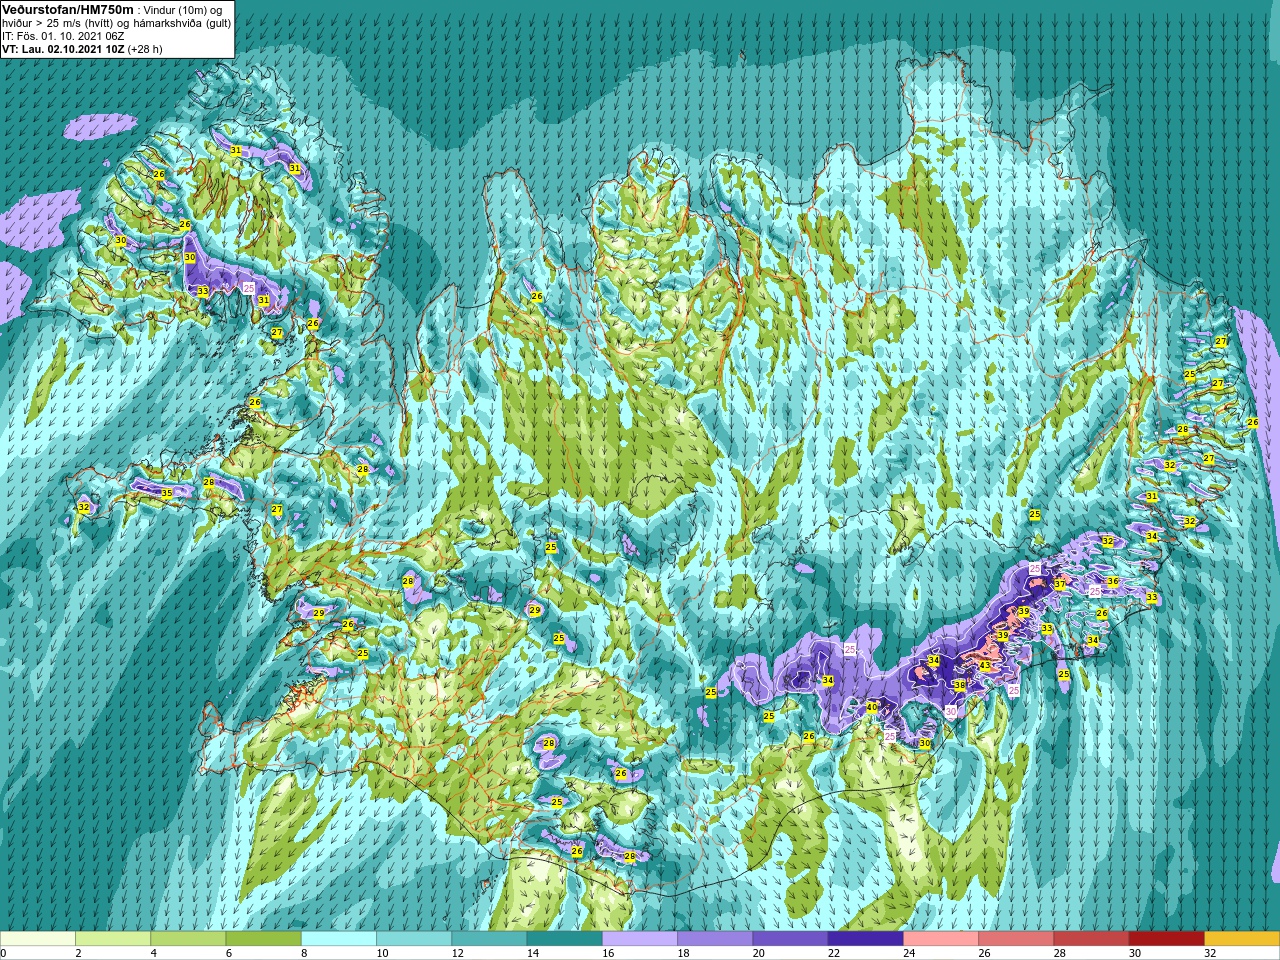
Task: Select the "10" tick label on legend scale
Action: (x=383, y=953)
